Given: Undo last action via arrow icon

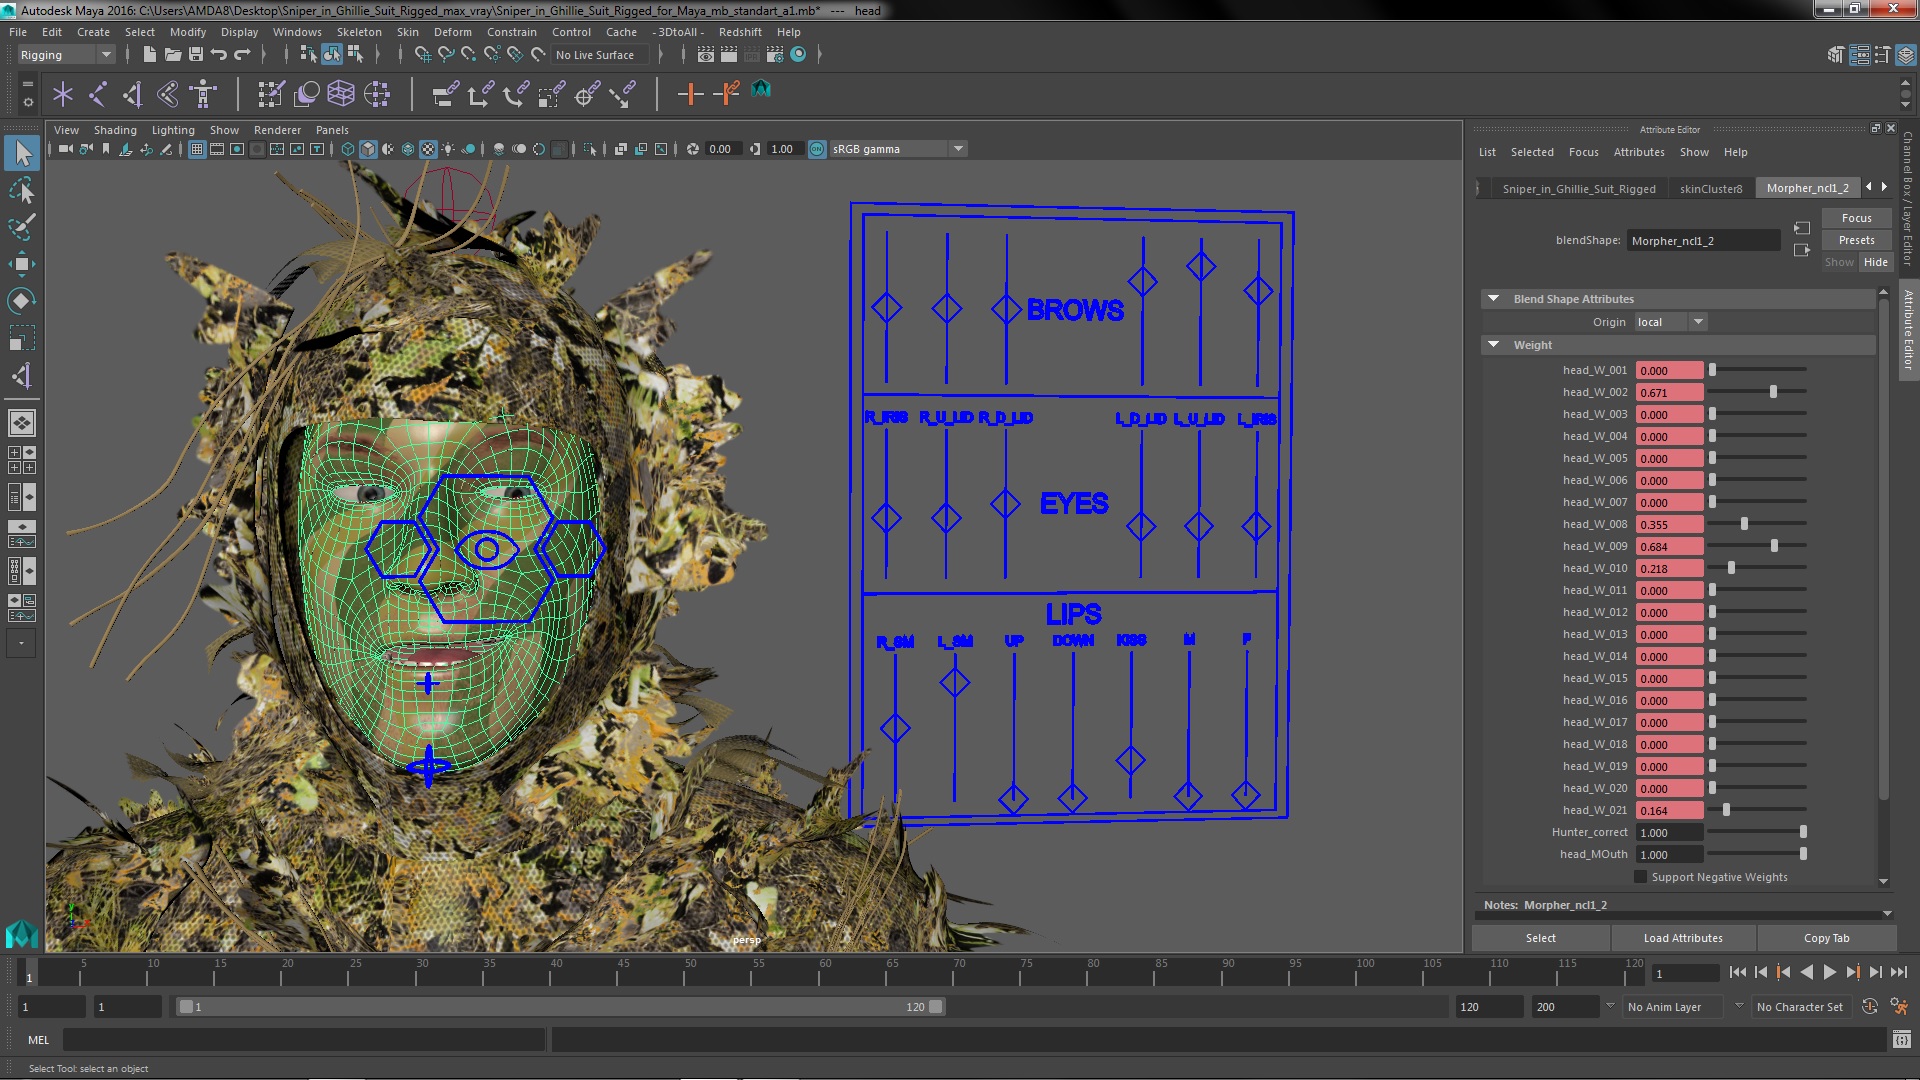Looking at the screenshot, I should click(218, 55).
